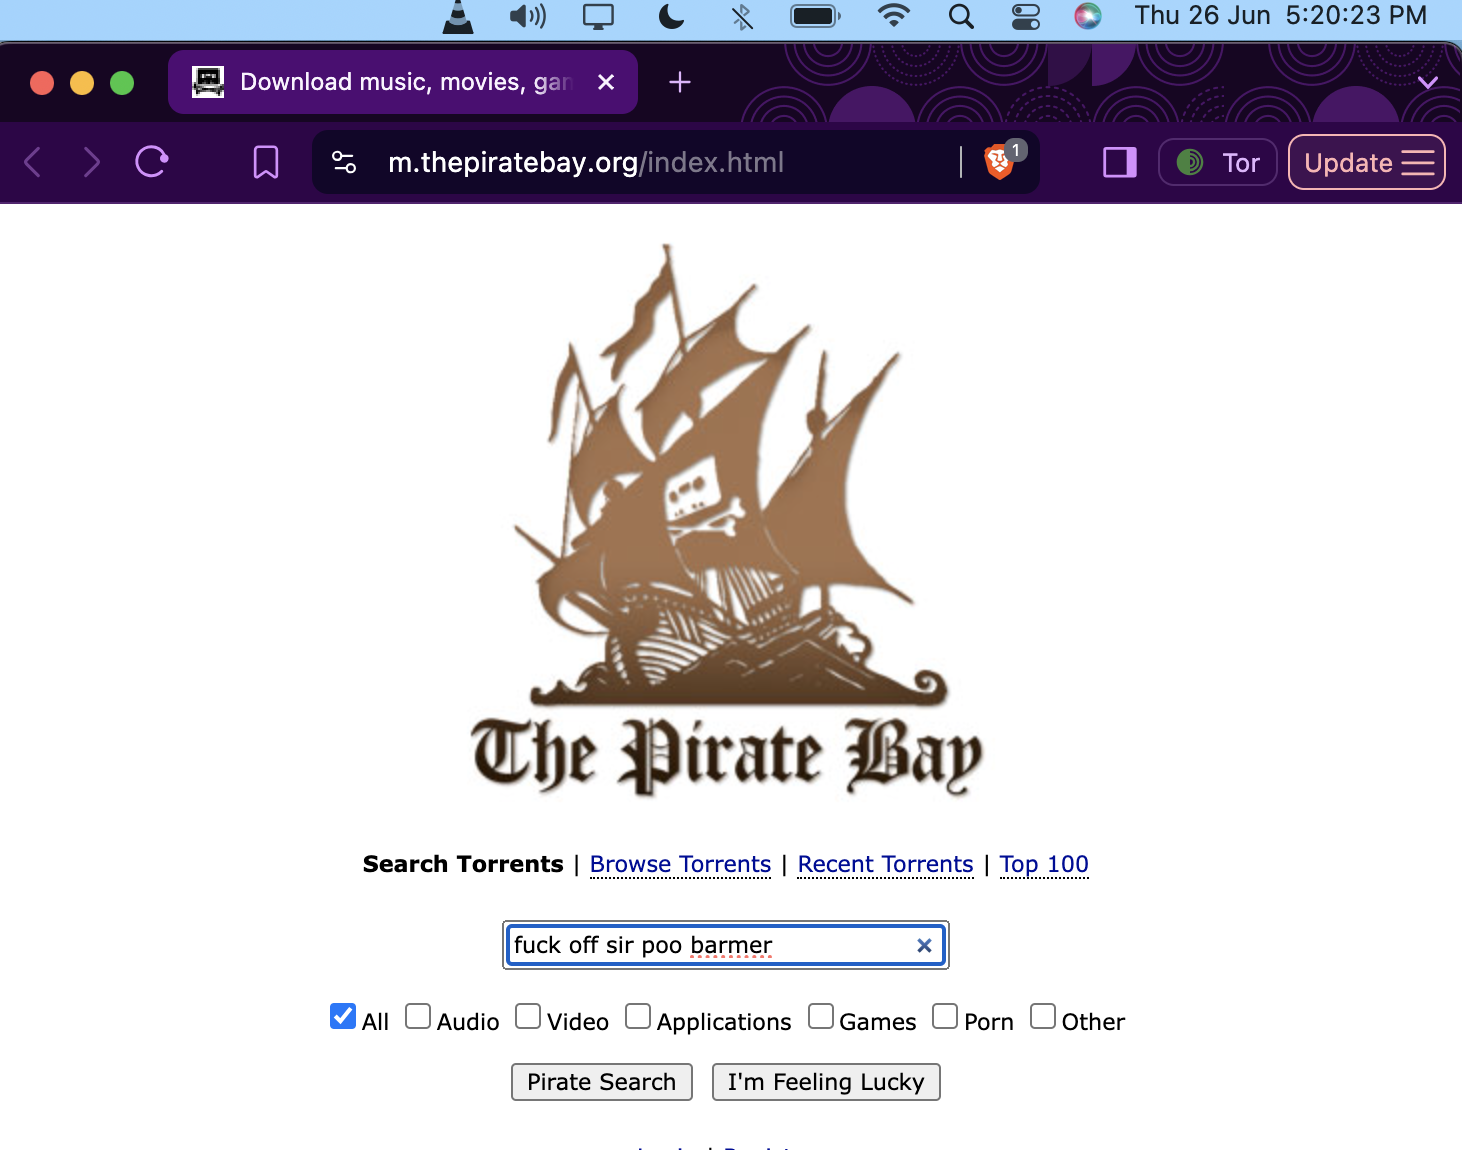Open the Wi-Fi menu
The image size is (1462, 1150).
(893, 16)
